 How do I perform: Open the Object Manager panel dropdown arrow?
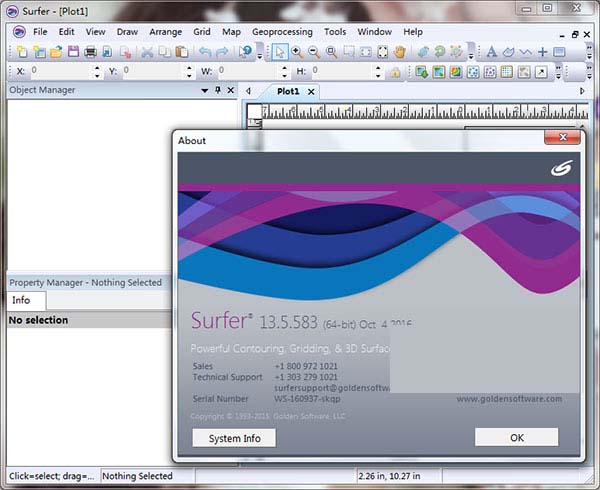click(205, 90)
